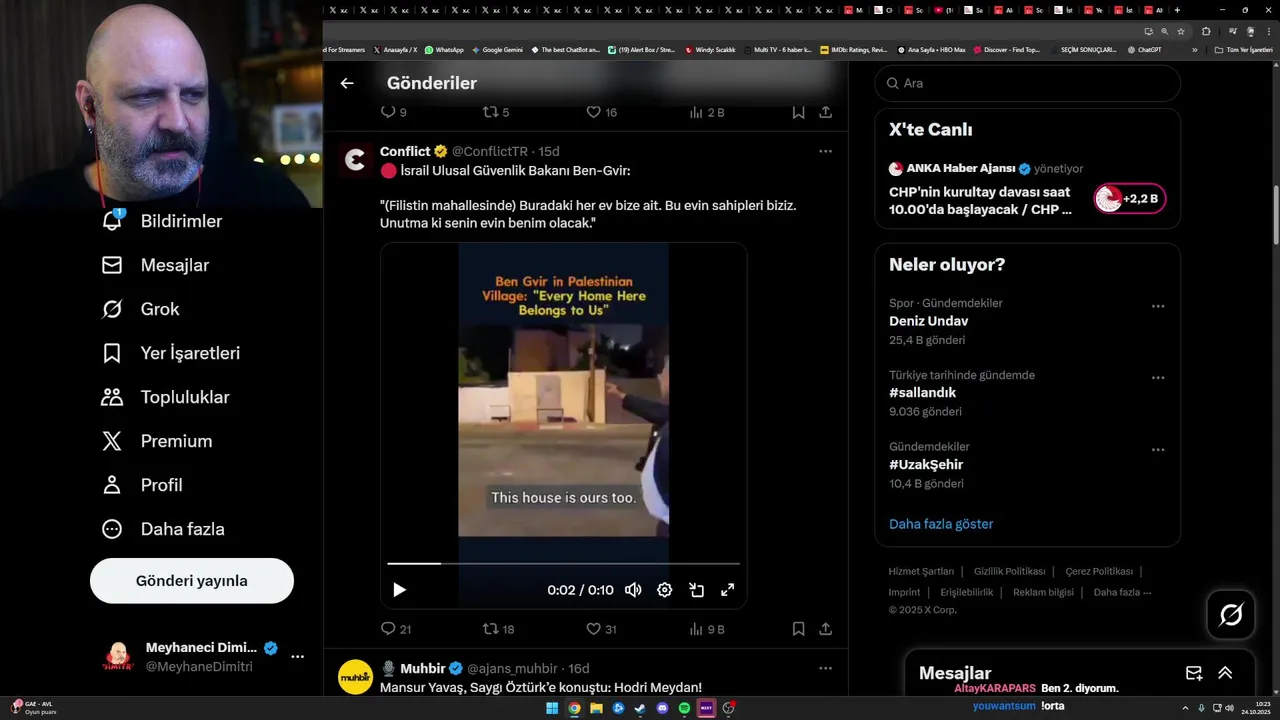Open more options on the Conflict post
1280x720 pixels.
[825, 151]
